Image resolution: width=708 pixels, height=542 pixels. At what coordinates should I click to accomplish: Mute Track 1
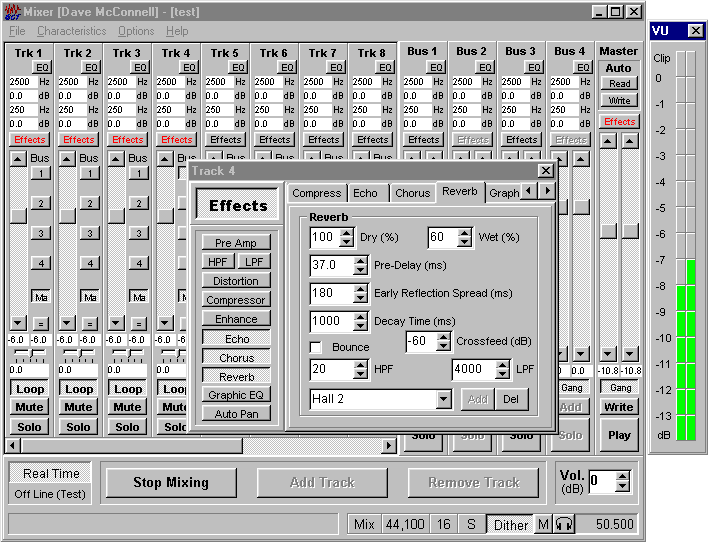click(x=29, y=407)
